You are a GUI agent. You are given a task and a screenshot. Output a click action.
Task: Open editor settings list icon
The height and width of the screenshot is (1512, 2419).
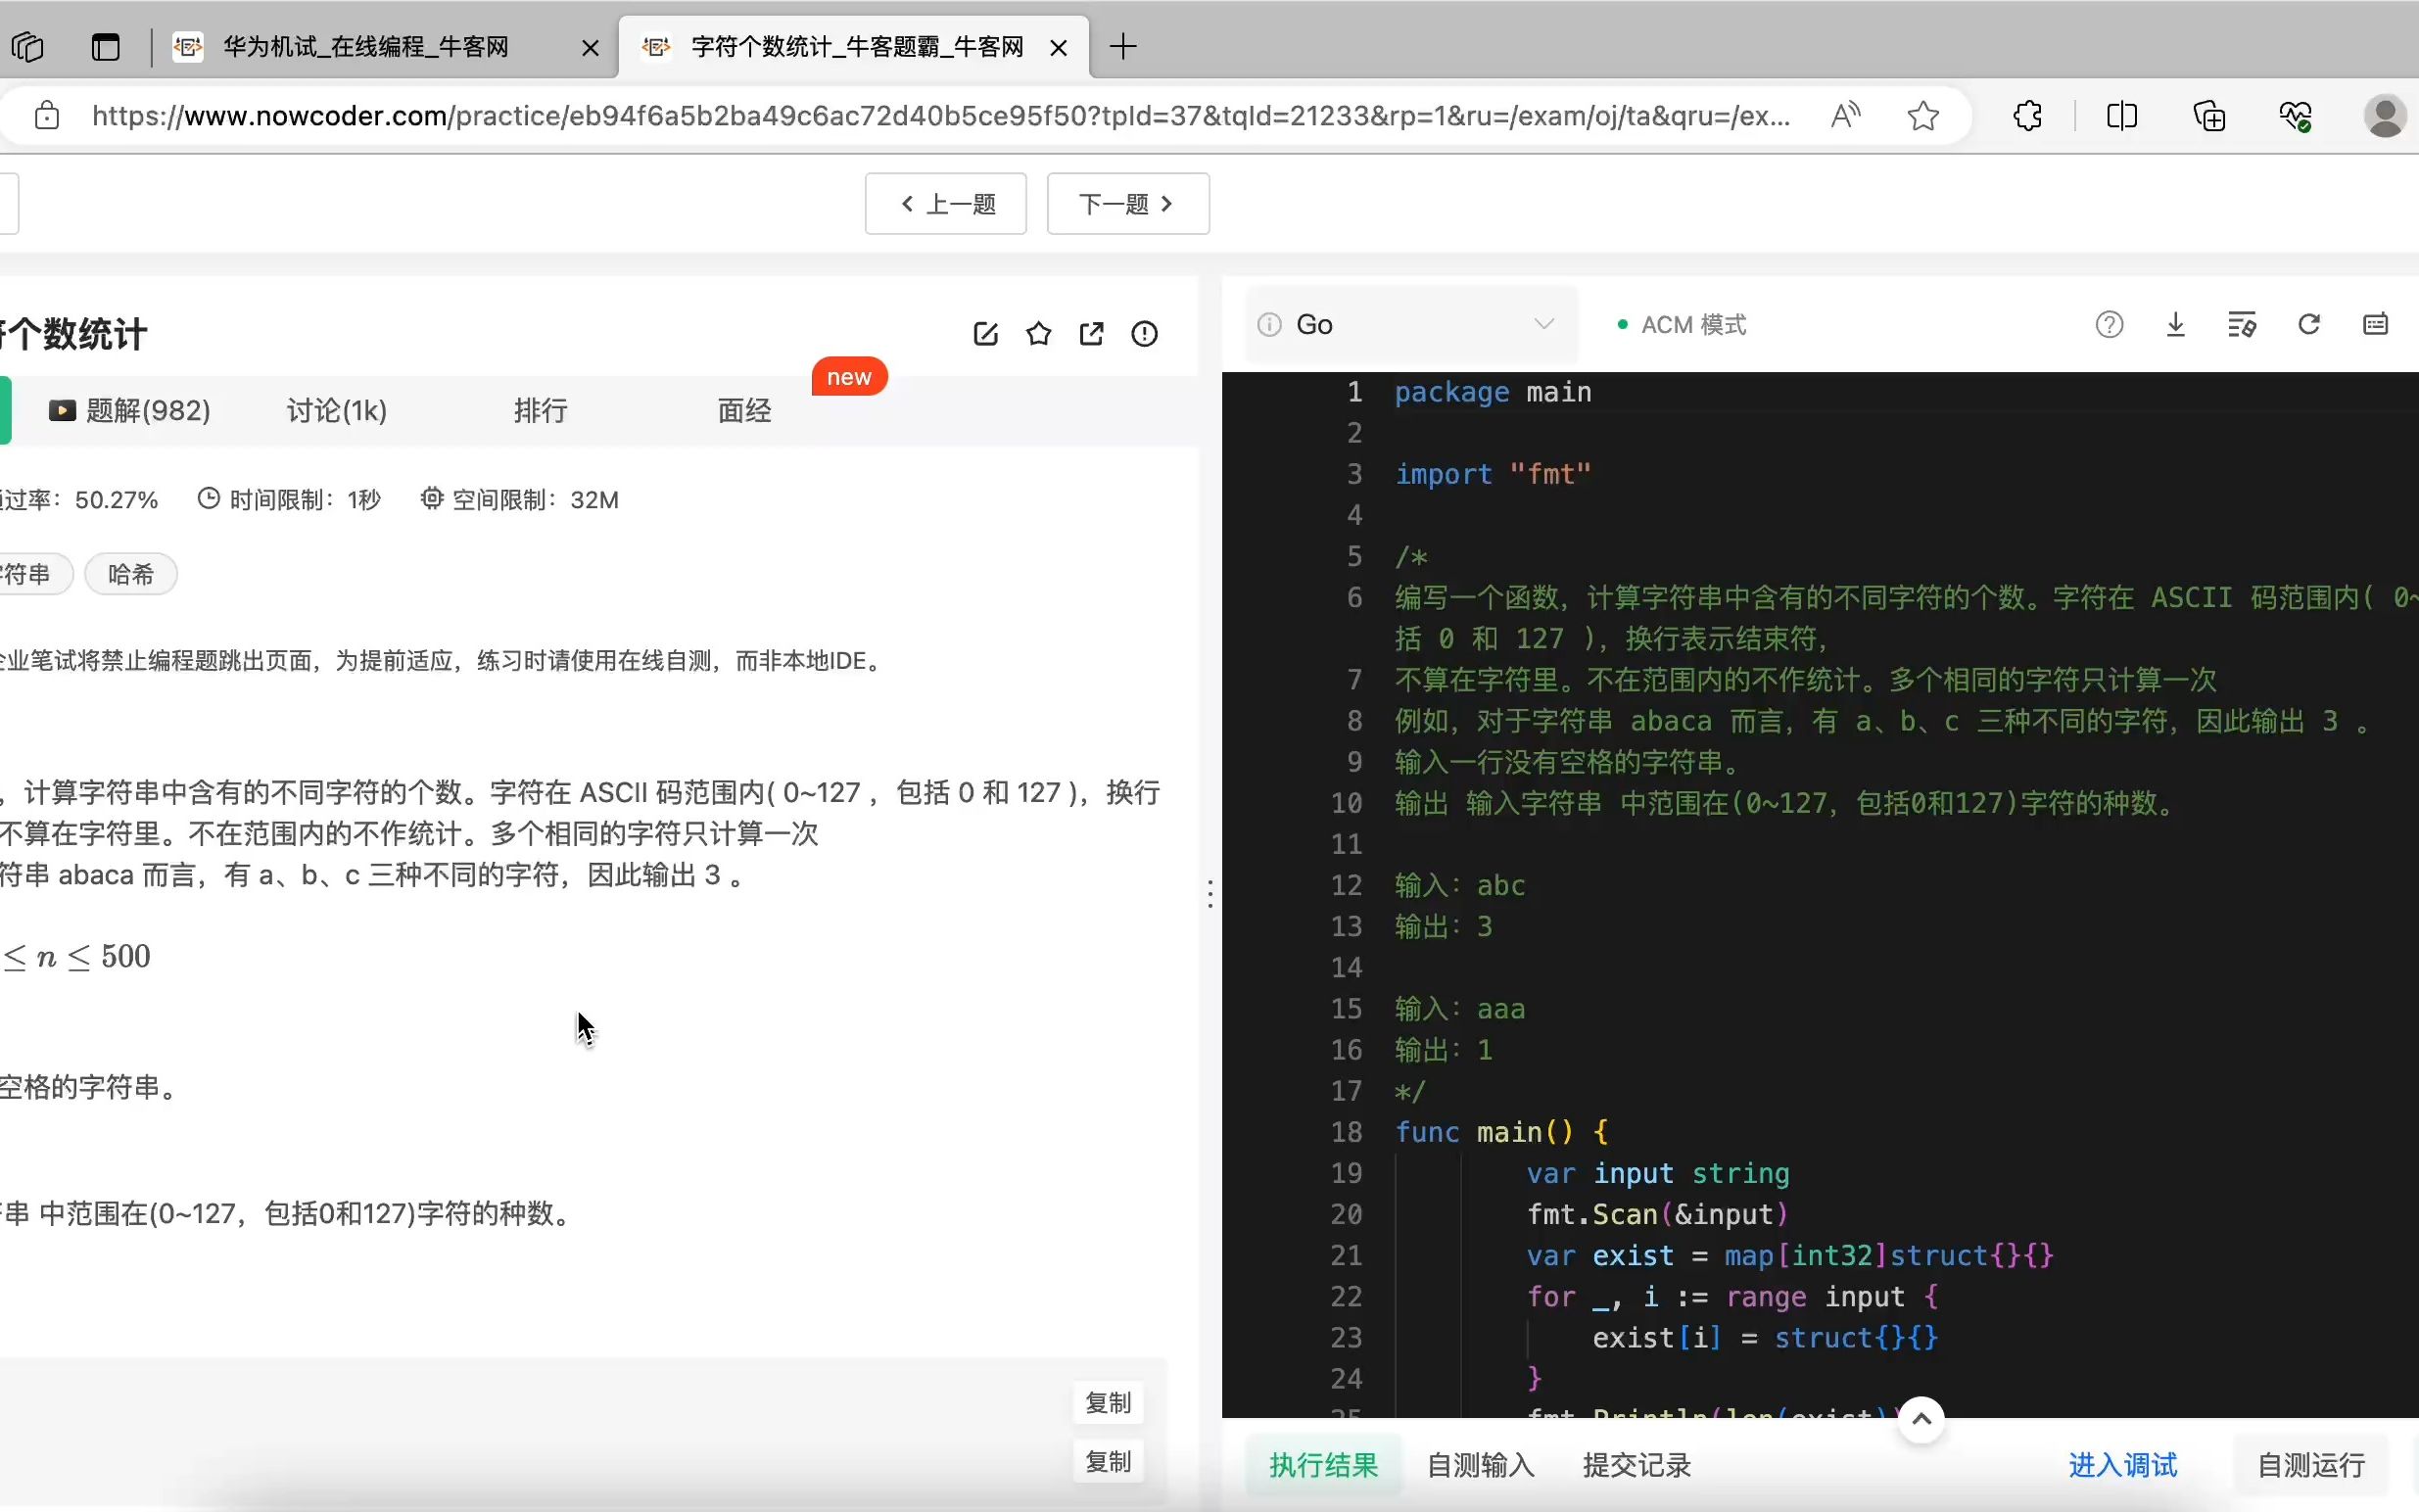click(2241, 324)
